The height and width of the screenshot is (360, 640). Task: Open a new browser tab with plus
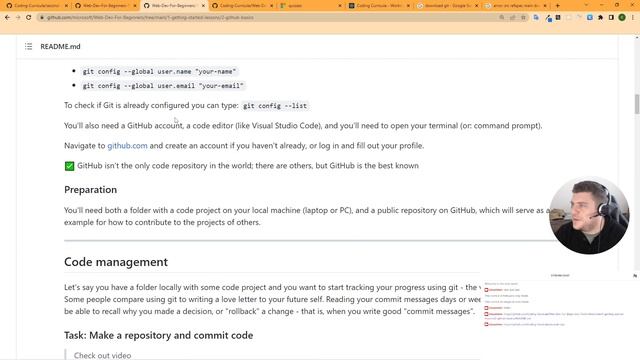pyautogui.click(x=558, y=6)
